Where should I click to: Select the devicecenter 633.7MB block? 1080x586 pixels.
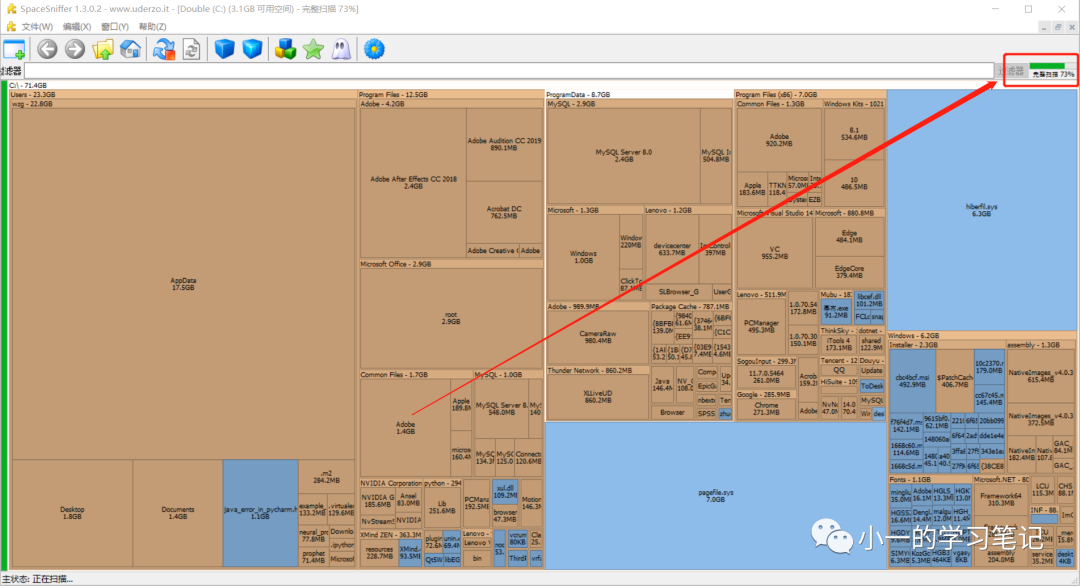coord(672,249)
